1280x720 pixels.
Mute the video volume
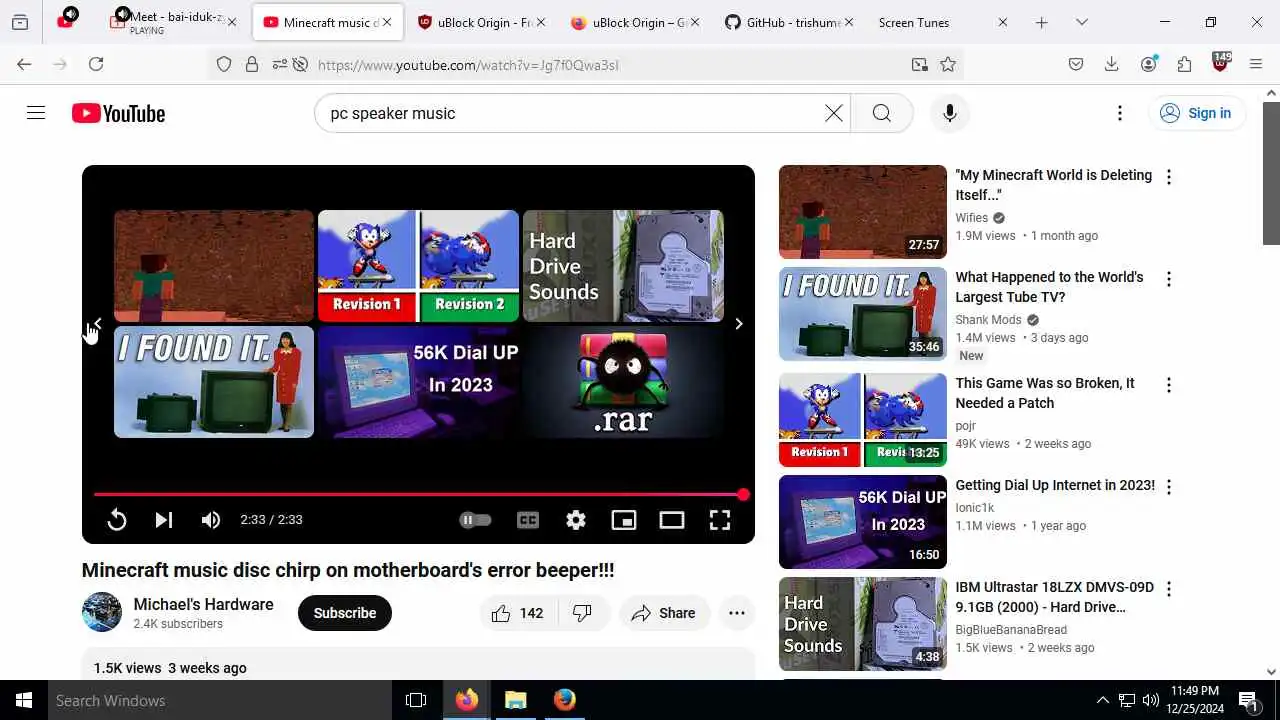coord(210,520)
